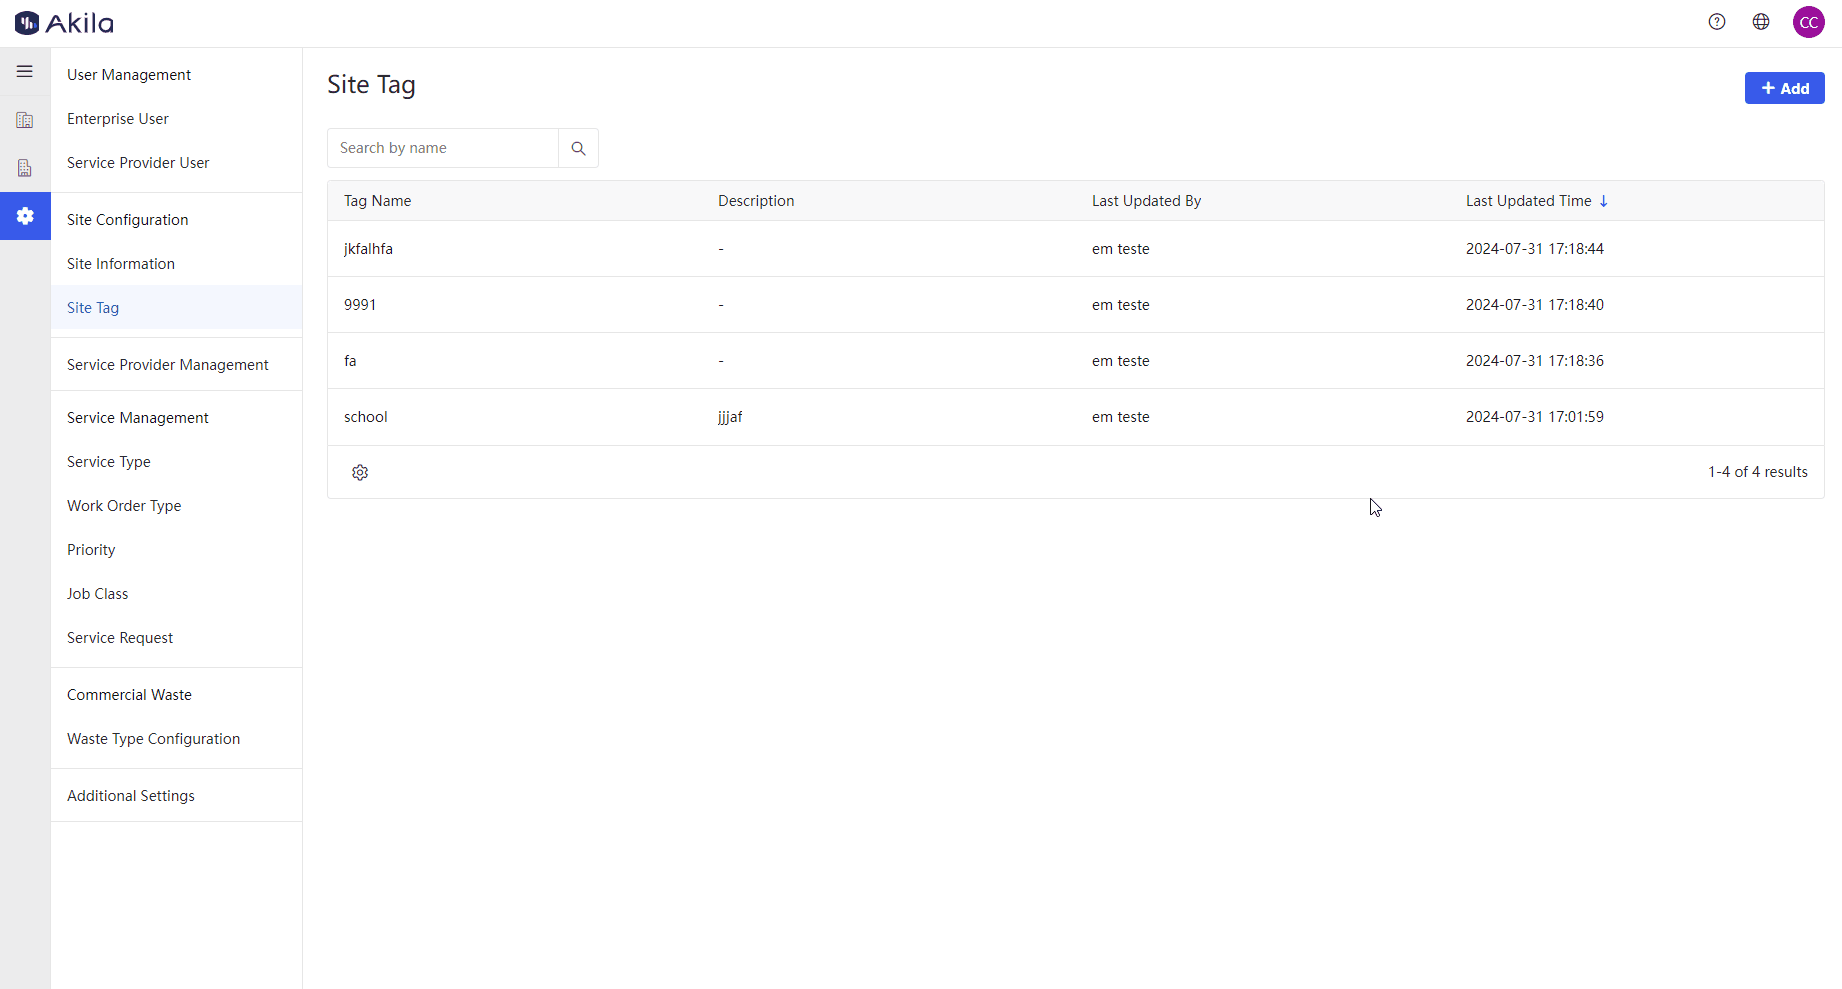Go to Enterprise User page
Image resolution: width=1842 pixels, height=989 pixels.
[118, 119]
